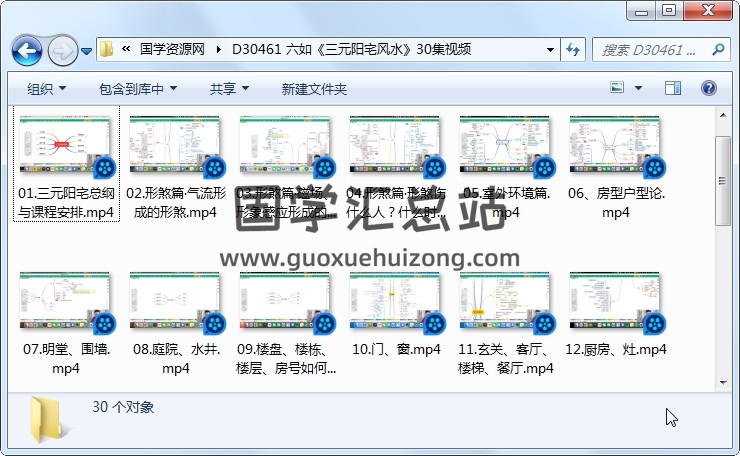
Task: Click the double chevron path overflow button
Action: point(126,48)
